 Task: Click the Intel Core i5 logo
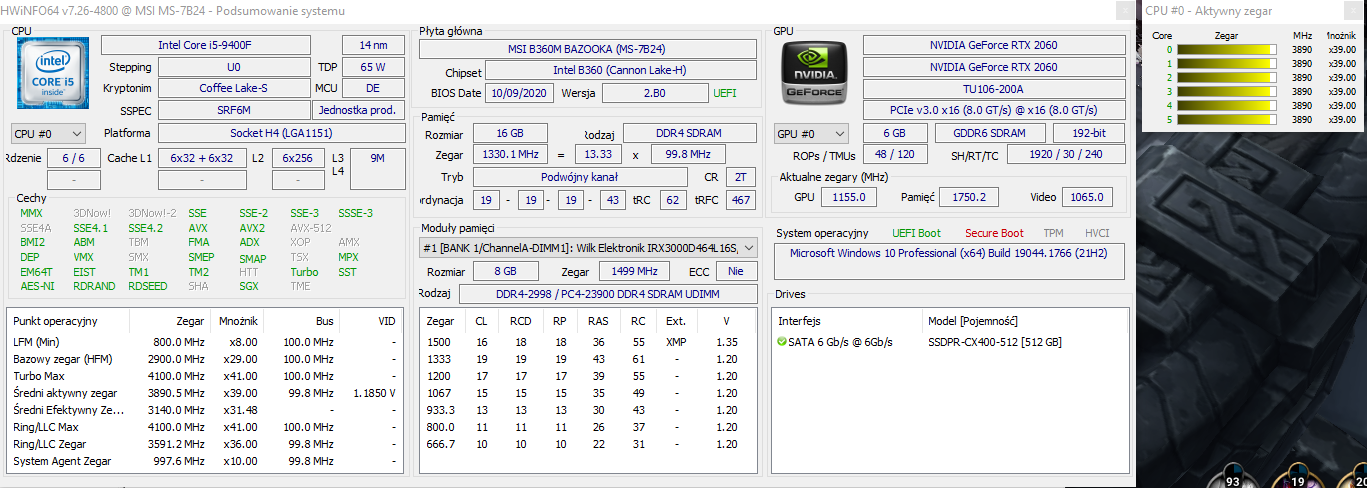[x=53, y=73]
